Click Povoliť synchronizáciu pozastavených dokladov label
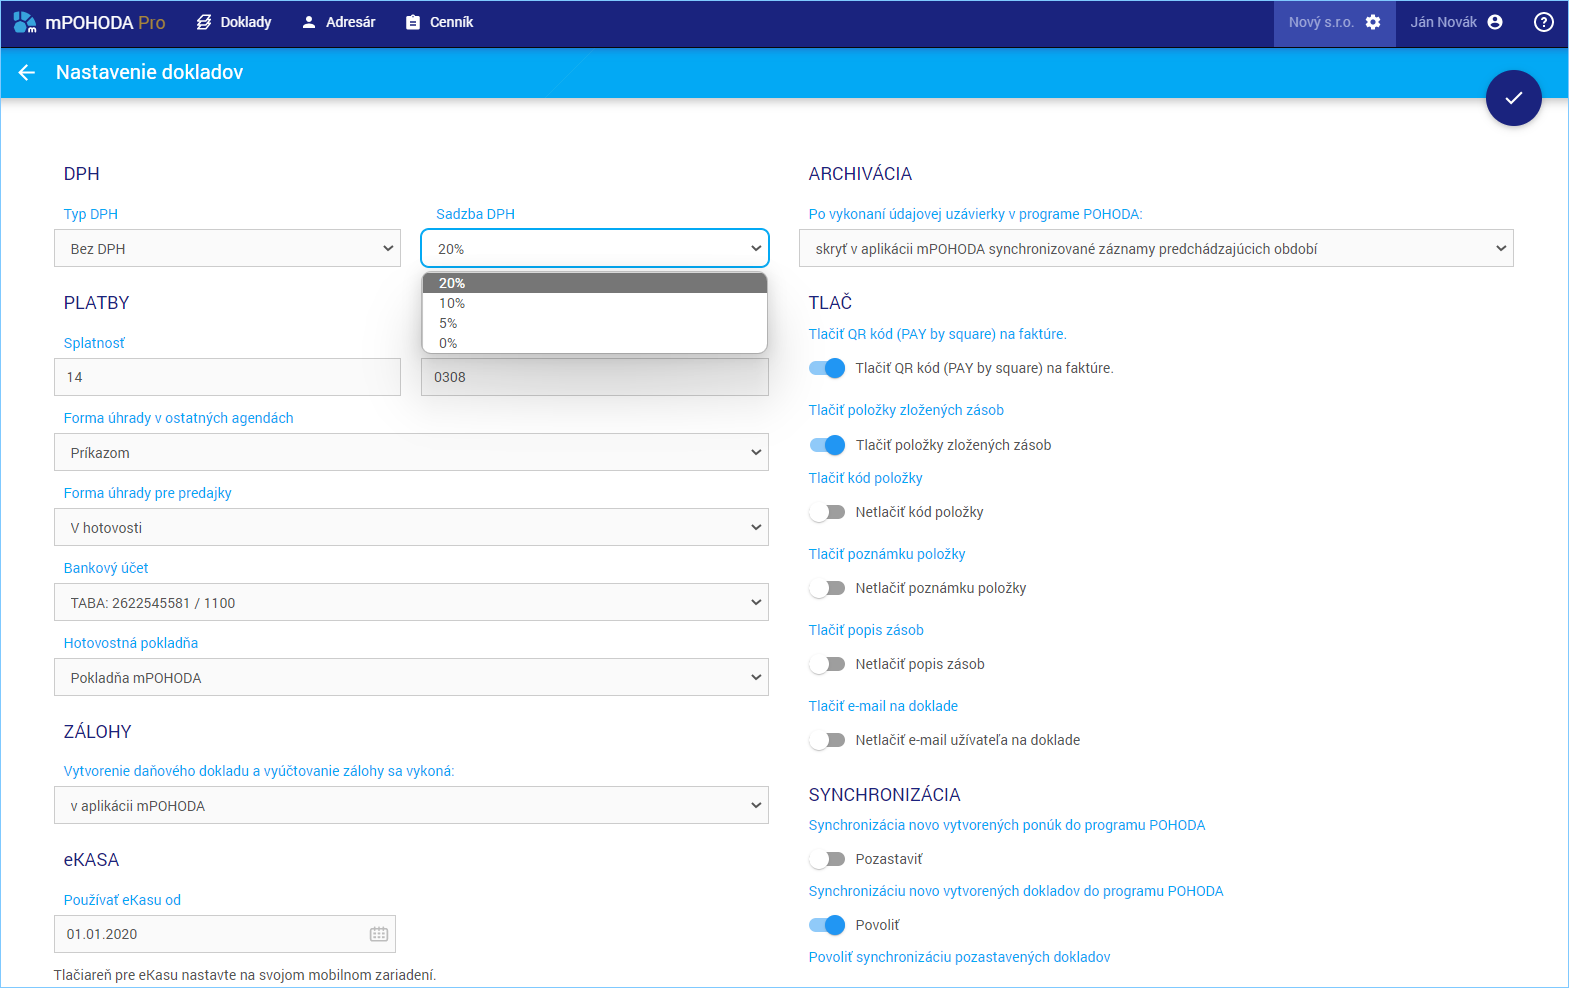Screen dimensions: 1569x988 tap(960, 957)
